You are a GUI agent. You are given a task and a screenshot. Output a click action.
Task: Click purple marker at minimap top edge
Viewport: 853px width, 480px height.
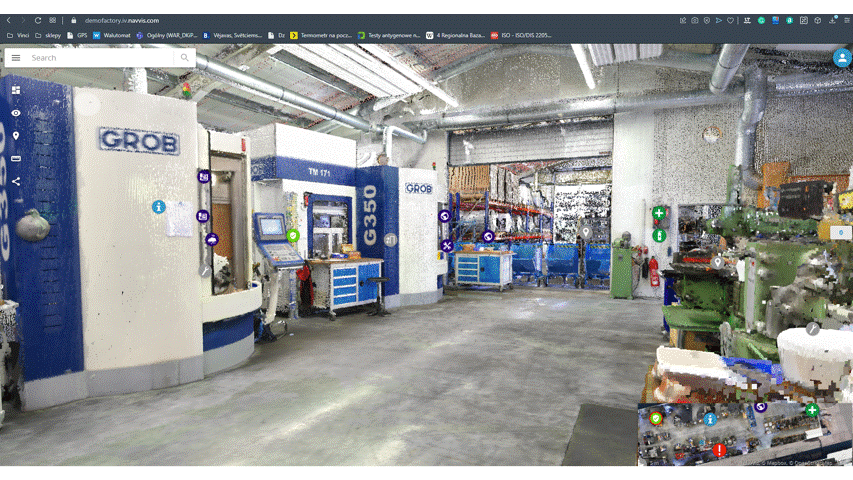pos(761,407)
